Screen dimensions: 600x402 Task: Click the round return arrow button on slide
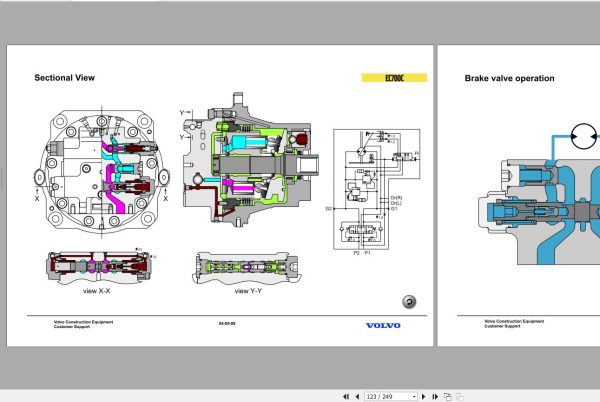(409, 302)
